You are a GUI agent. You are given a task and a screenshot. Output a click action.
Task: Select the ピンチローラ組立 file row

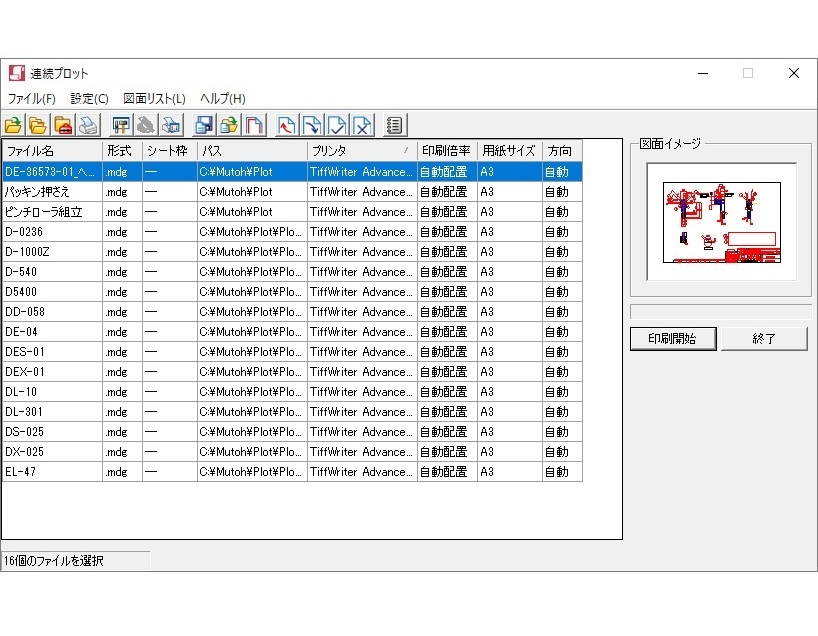point(292,212)
